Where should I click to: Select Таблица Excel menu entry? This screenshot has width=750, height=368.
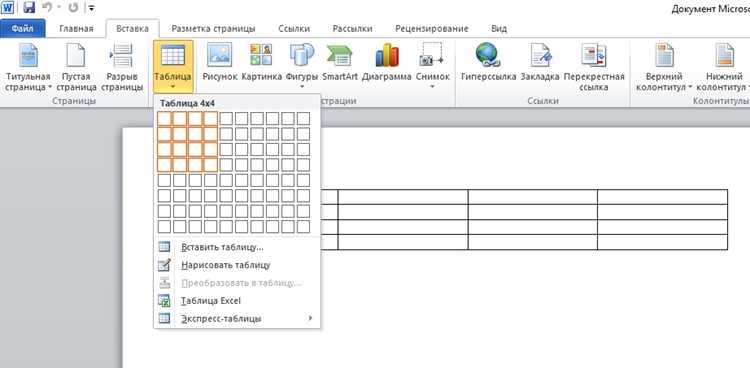coord(237,301)
